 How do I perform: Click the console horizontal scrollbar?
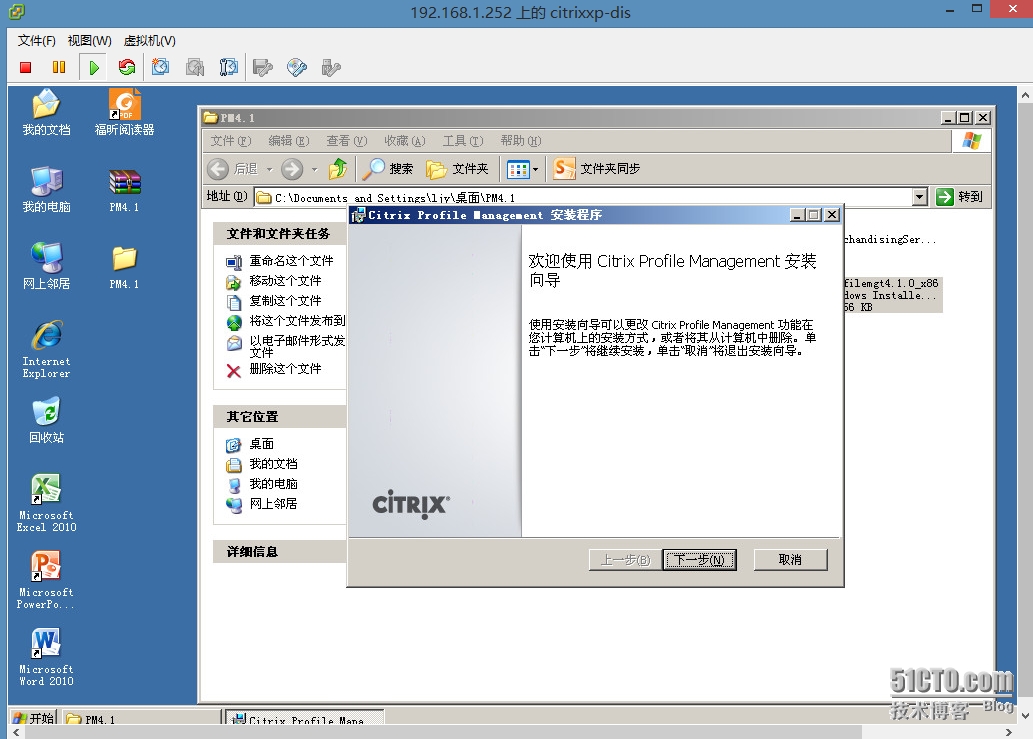point(443,732)
